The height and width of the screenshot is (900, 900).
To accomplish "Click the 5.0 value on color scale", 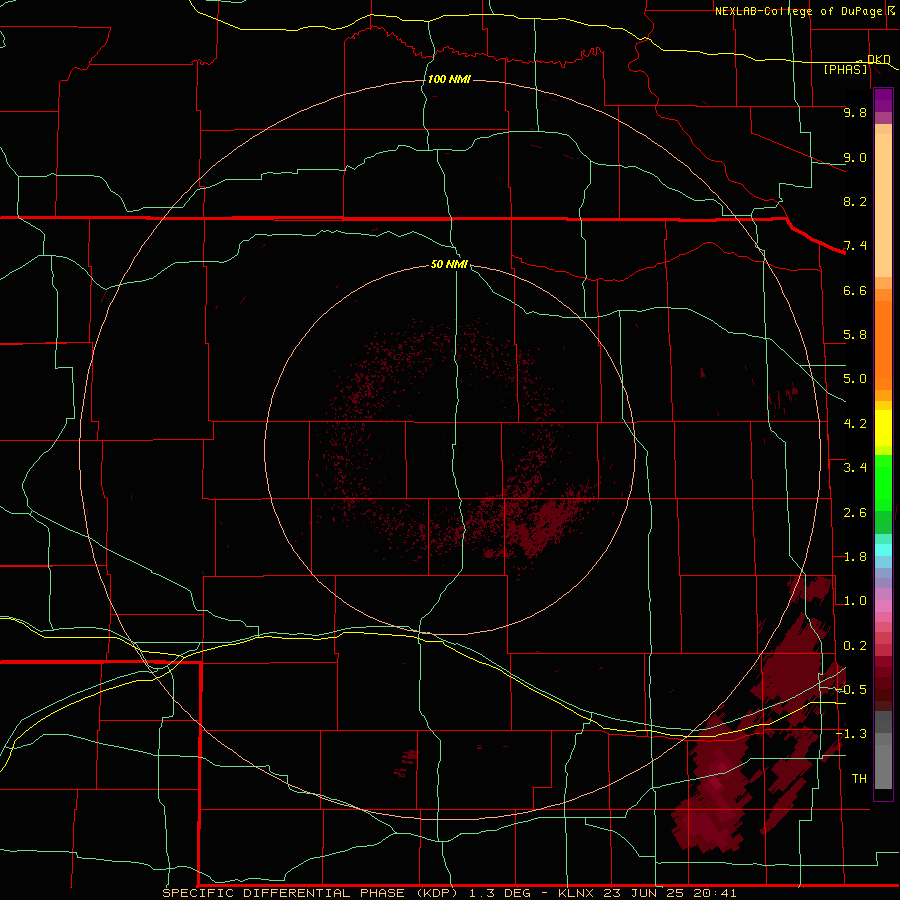I will (855, 379).
